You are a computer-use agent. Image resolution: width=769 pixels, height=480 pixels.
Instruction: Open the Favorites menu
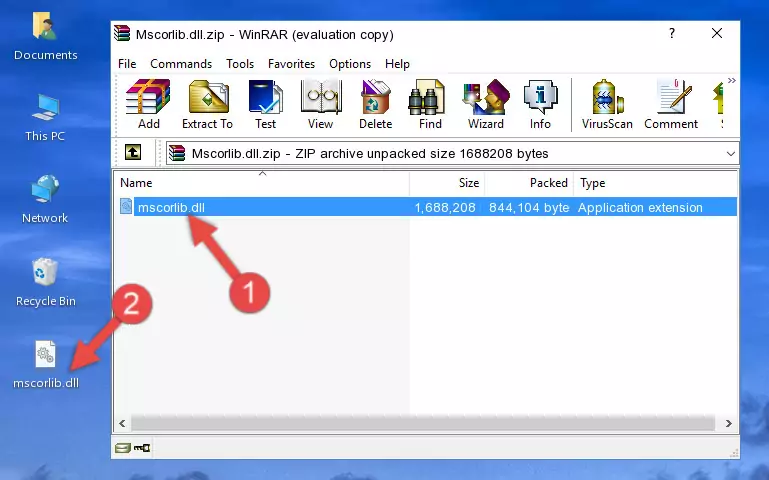pos(291,64)
